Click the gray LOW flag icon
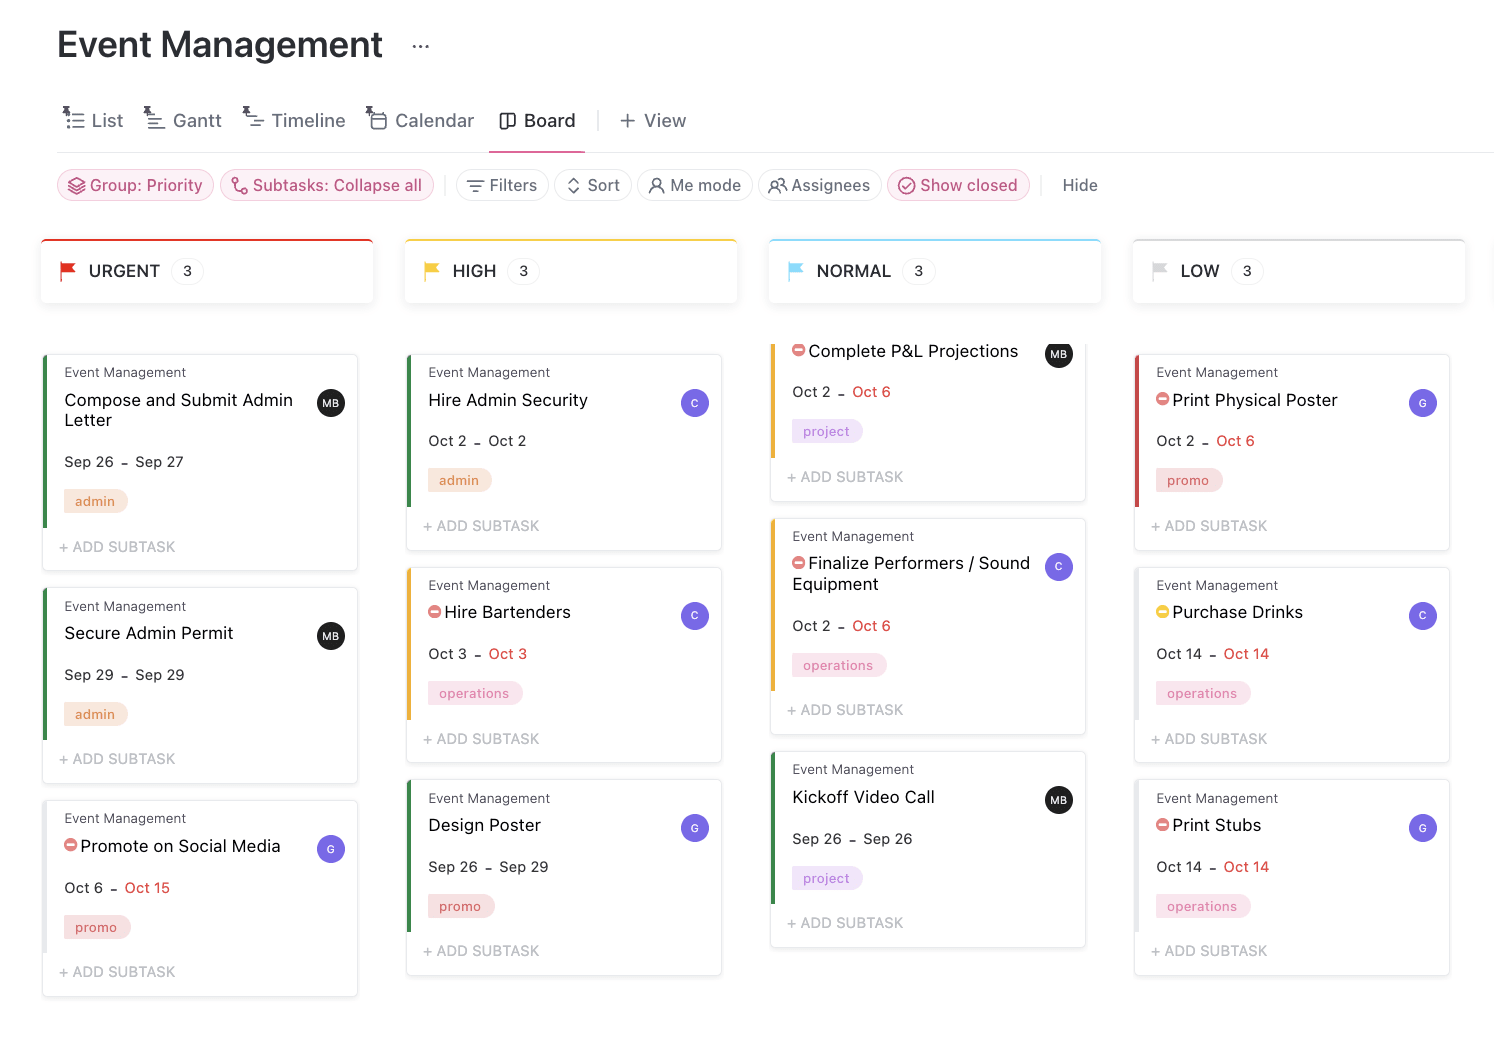This screenshot has width=1494, height=1050. click(1160, 271)
